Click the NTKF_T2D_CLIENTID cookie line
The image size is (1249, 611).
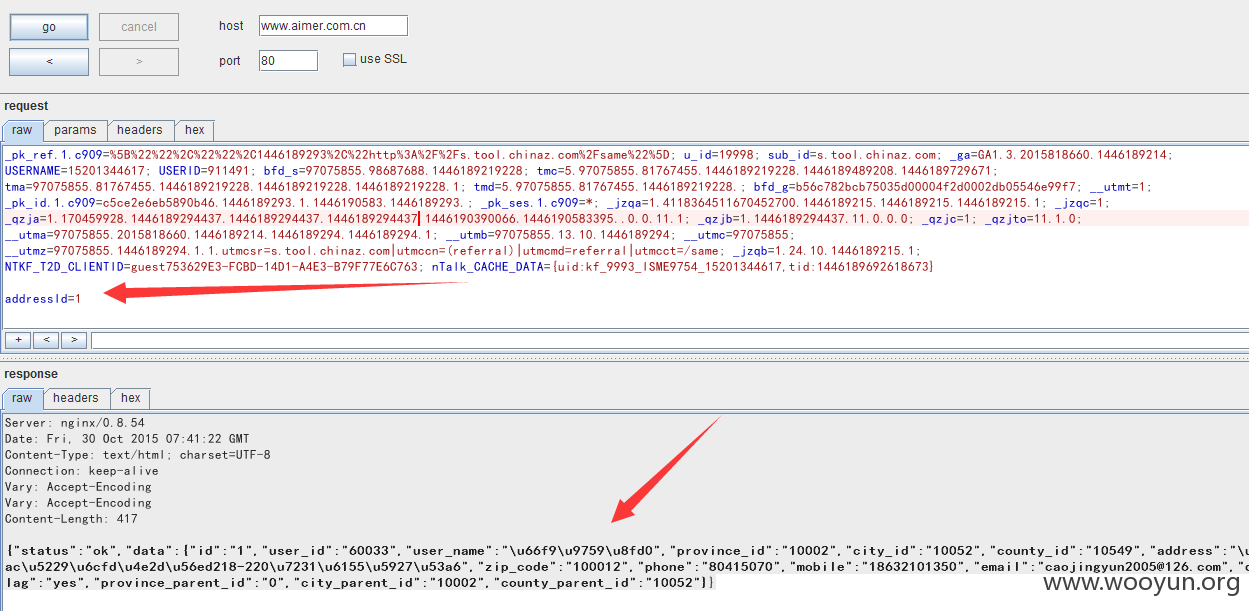point(469,267)
